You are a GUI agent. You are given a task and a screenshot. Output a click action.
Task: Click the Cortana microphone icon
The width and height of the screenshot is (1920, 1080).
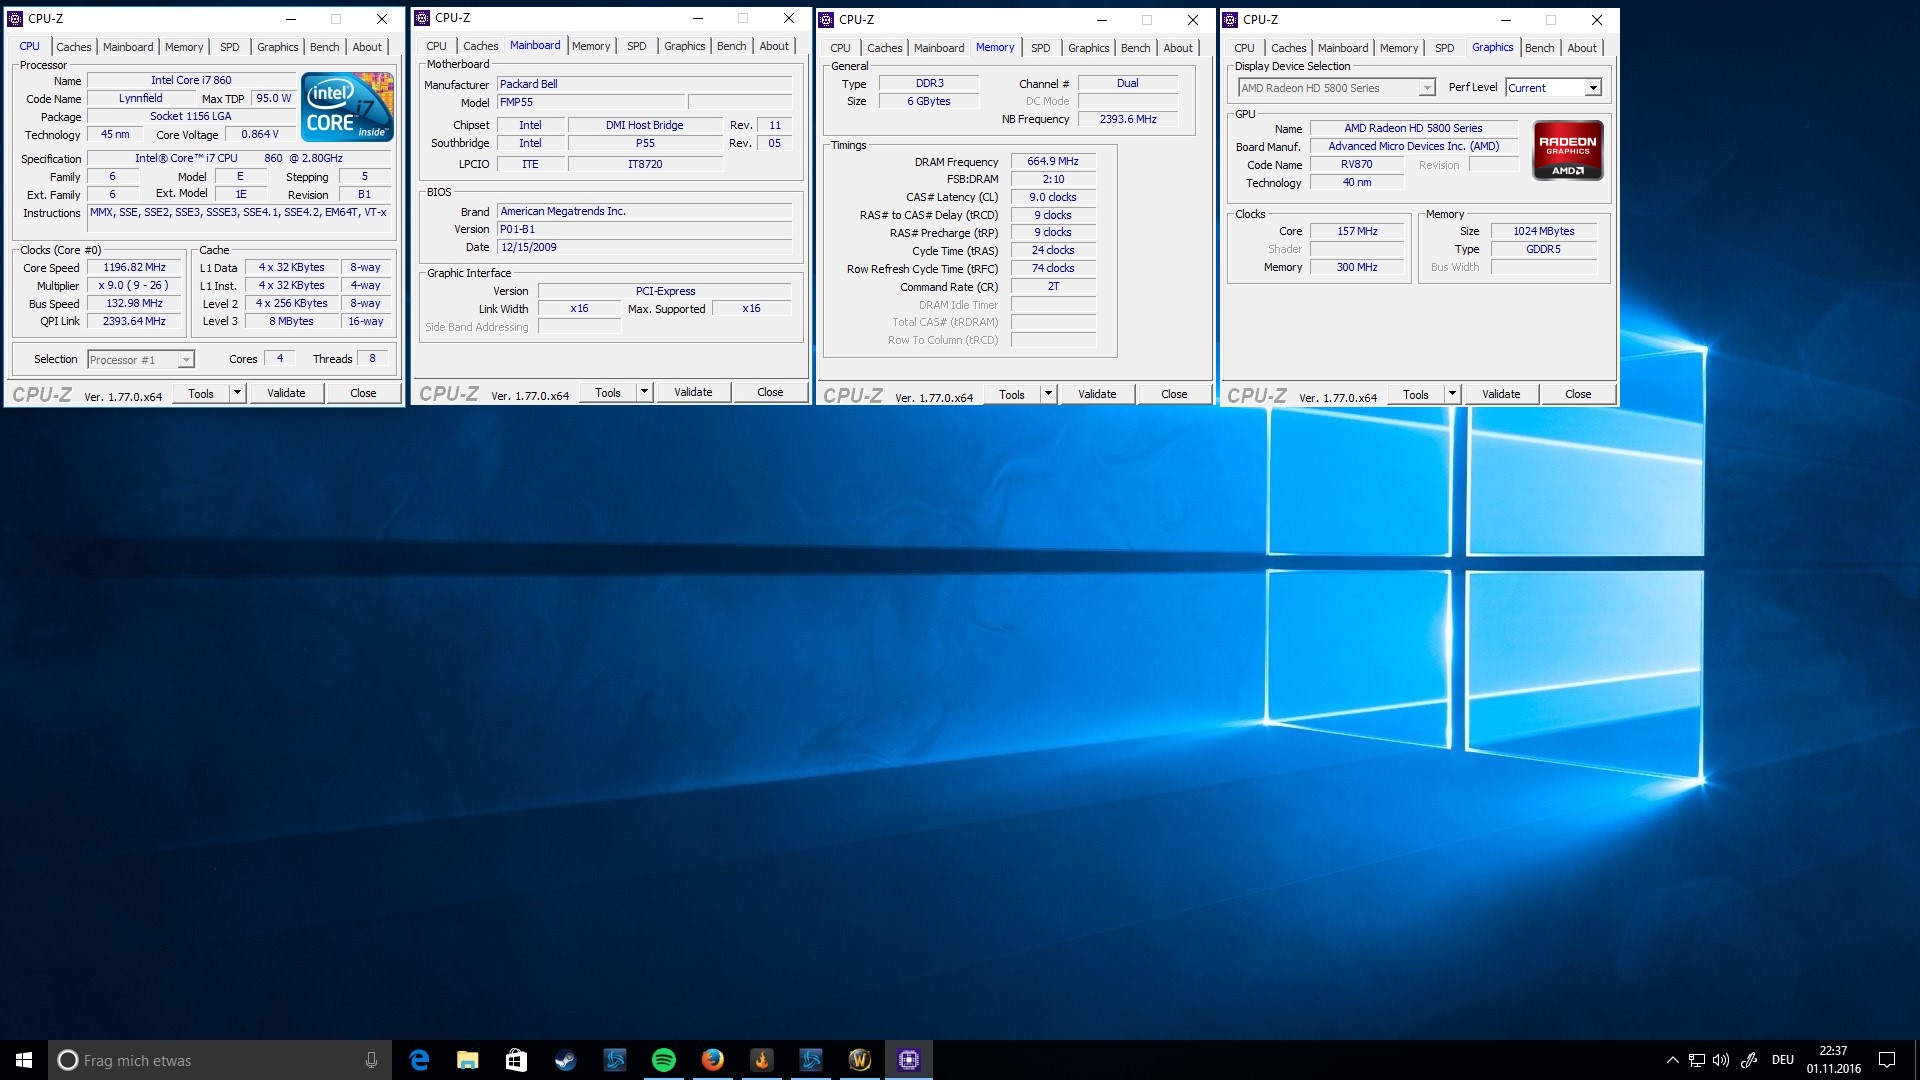[x=371, y=1060]
